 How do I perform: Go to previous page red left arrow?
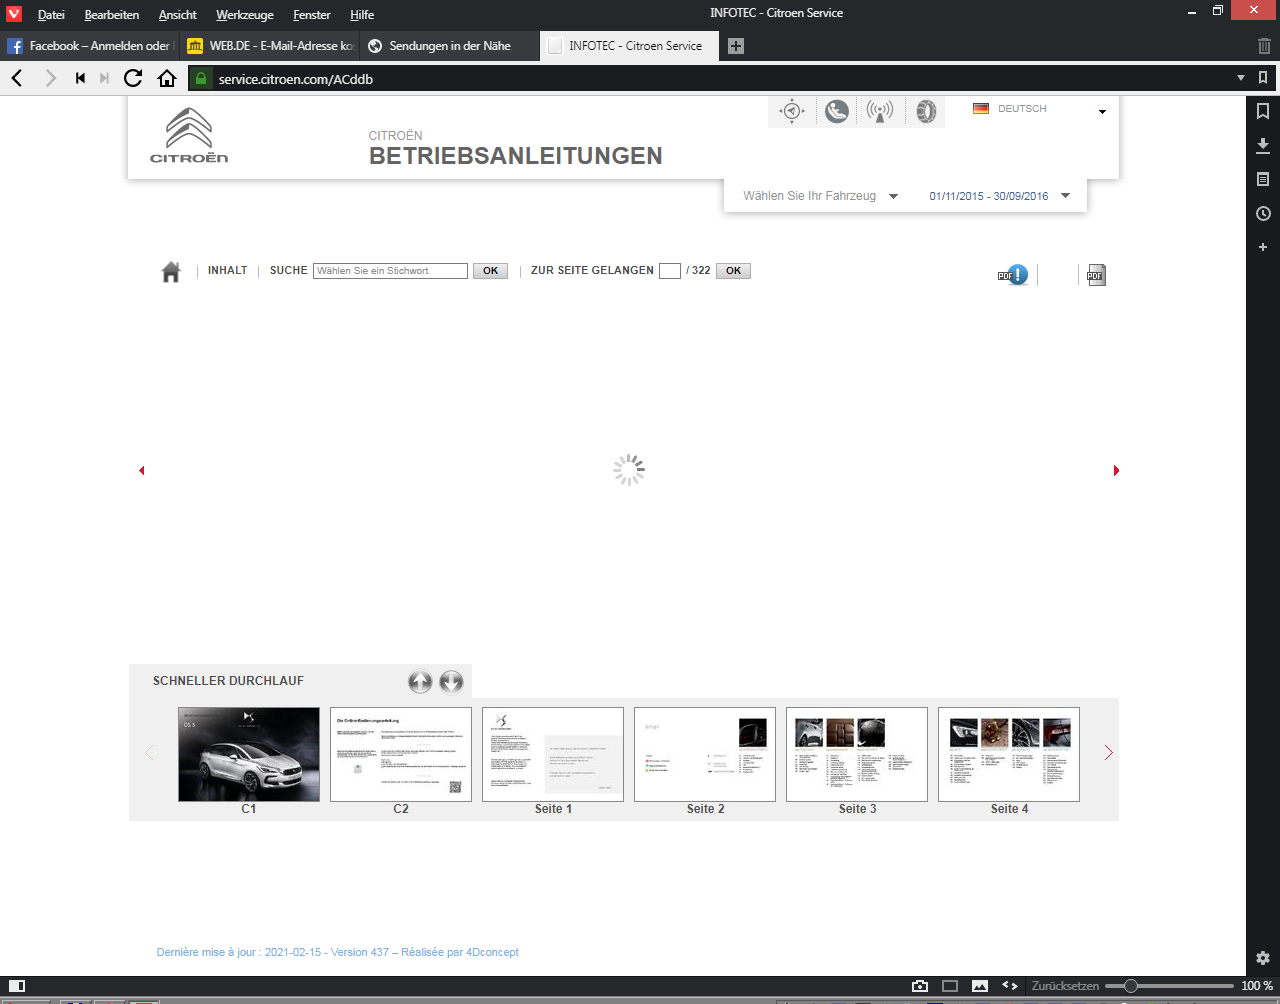141,470
